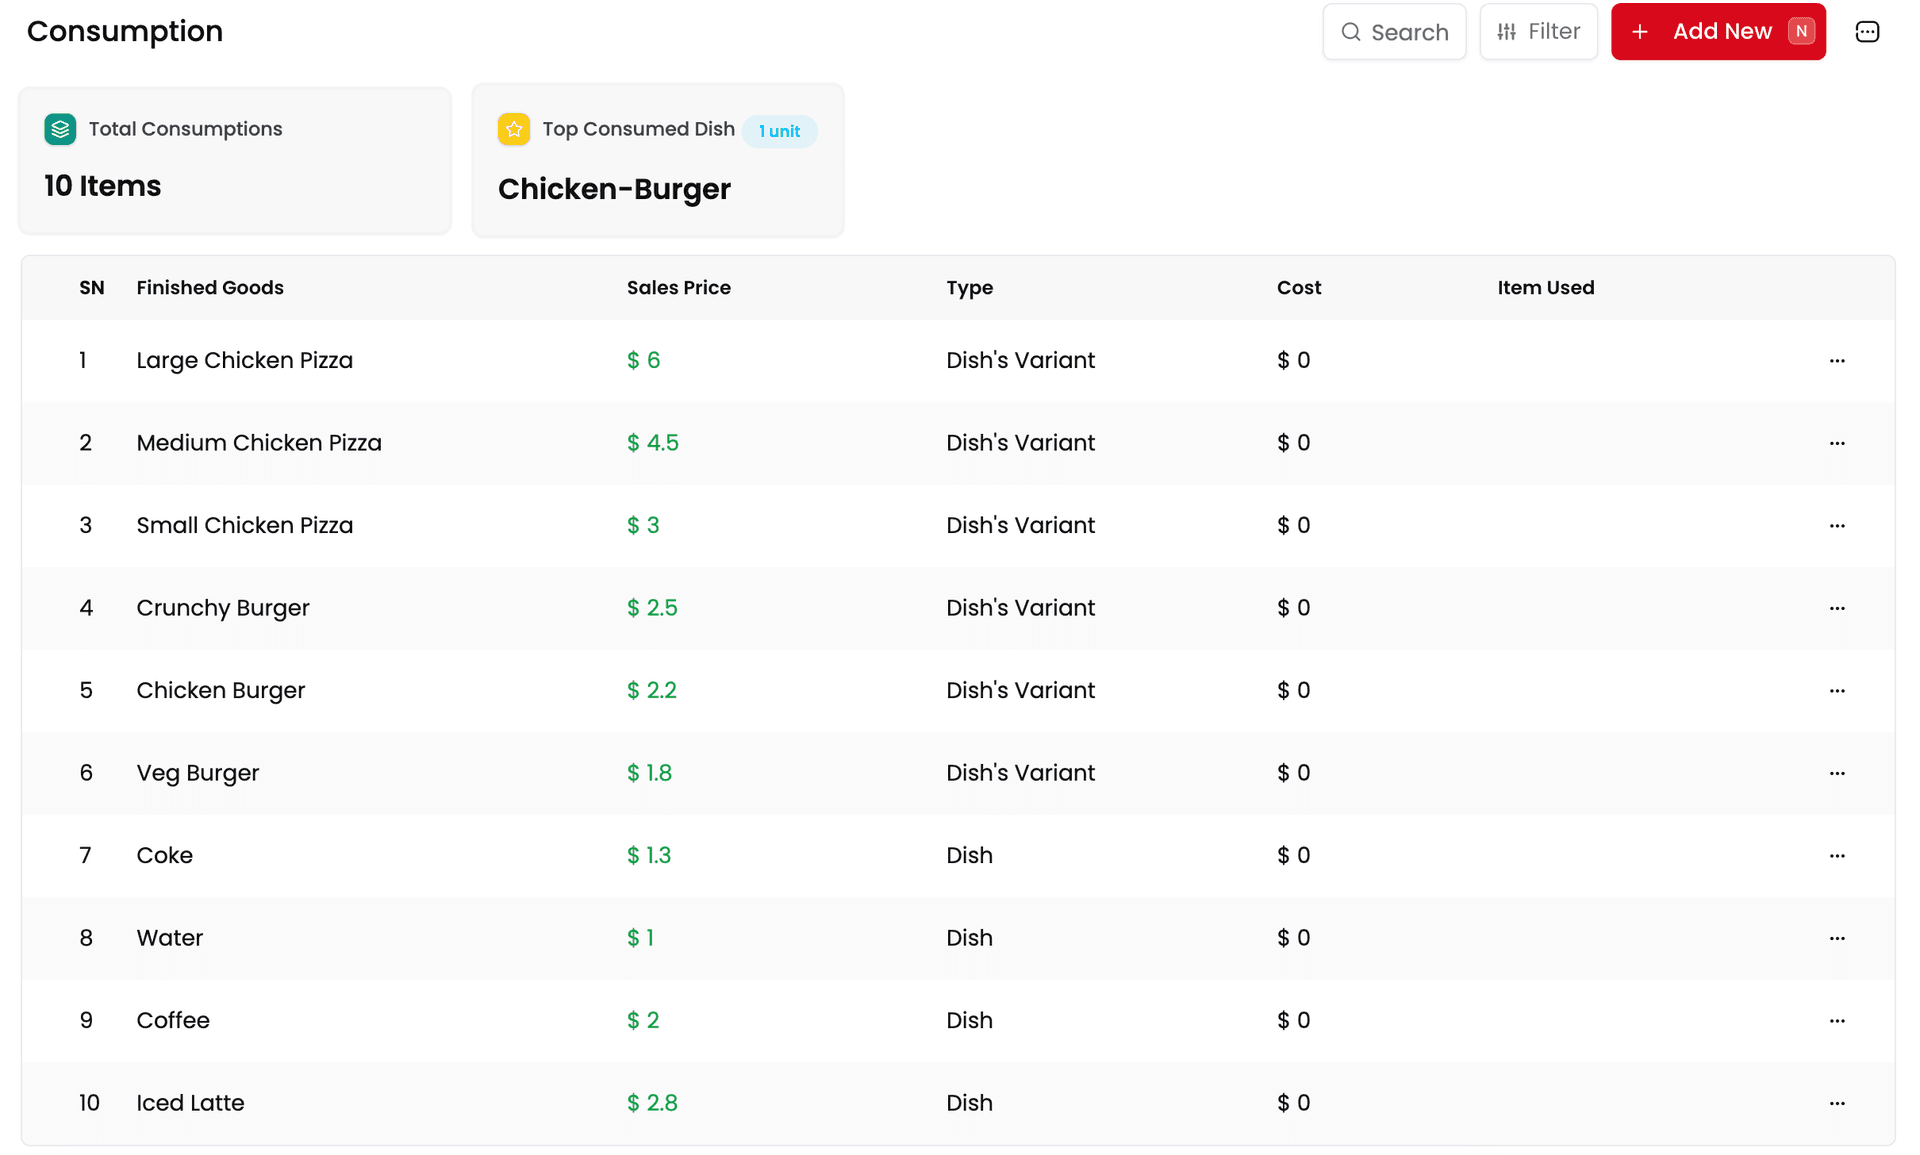This screenshot has height=1155, width=1920.
Task: Select the Chicken Burger row name
Action: point(220,691)
